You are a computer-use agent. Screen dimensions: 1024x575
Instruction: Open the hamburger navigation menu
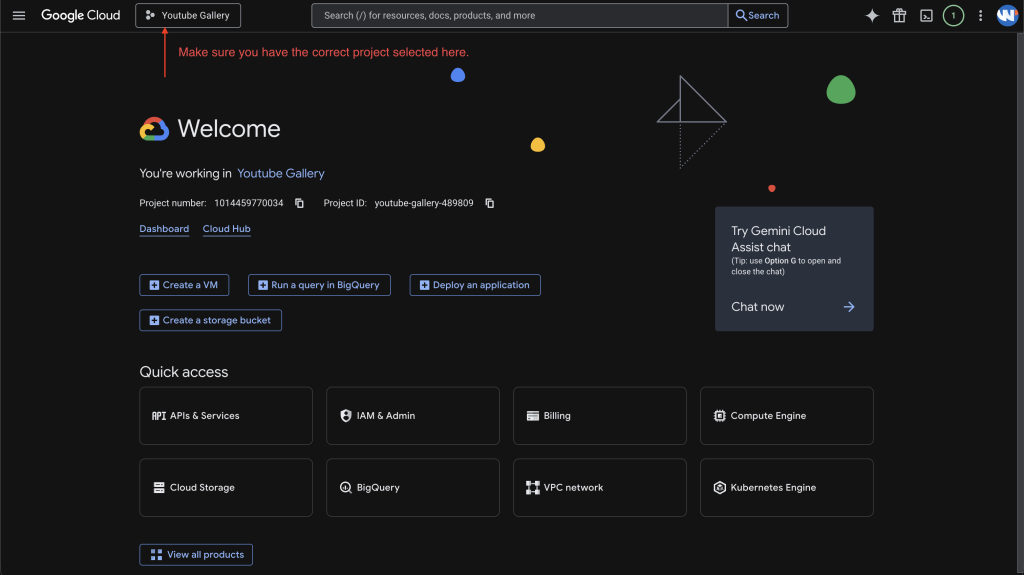click(x=18, y=16)
